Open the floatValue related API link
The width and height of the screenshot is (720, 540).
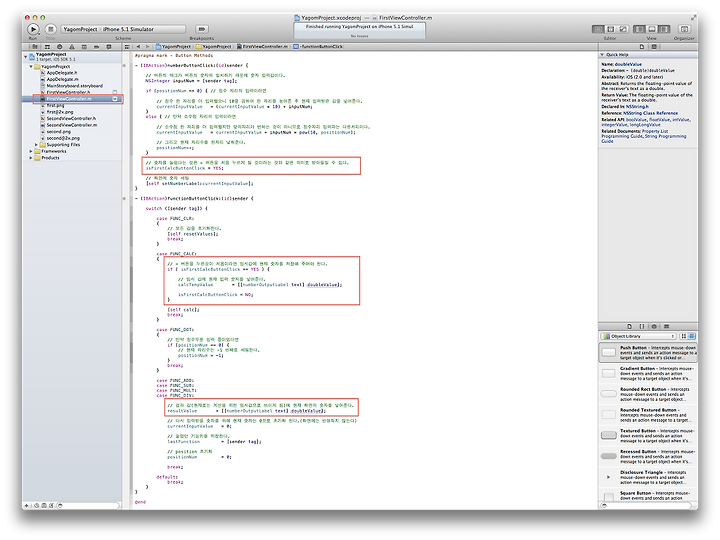click(x=659, y=119)
